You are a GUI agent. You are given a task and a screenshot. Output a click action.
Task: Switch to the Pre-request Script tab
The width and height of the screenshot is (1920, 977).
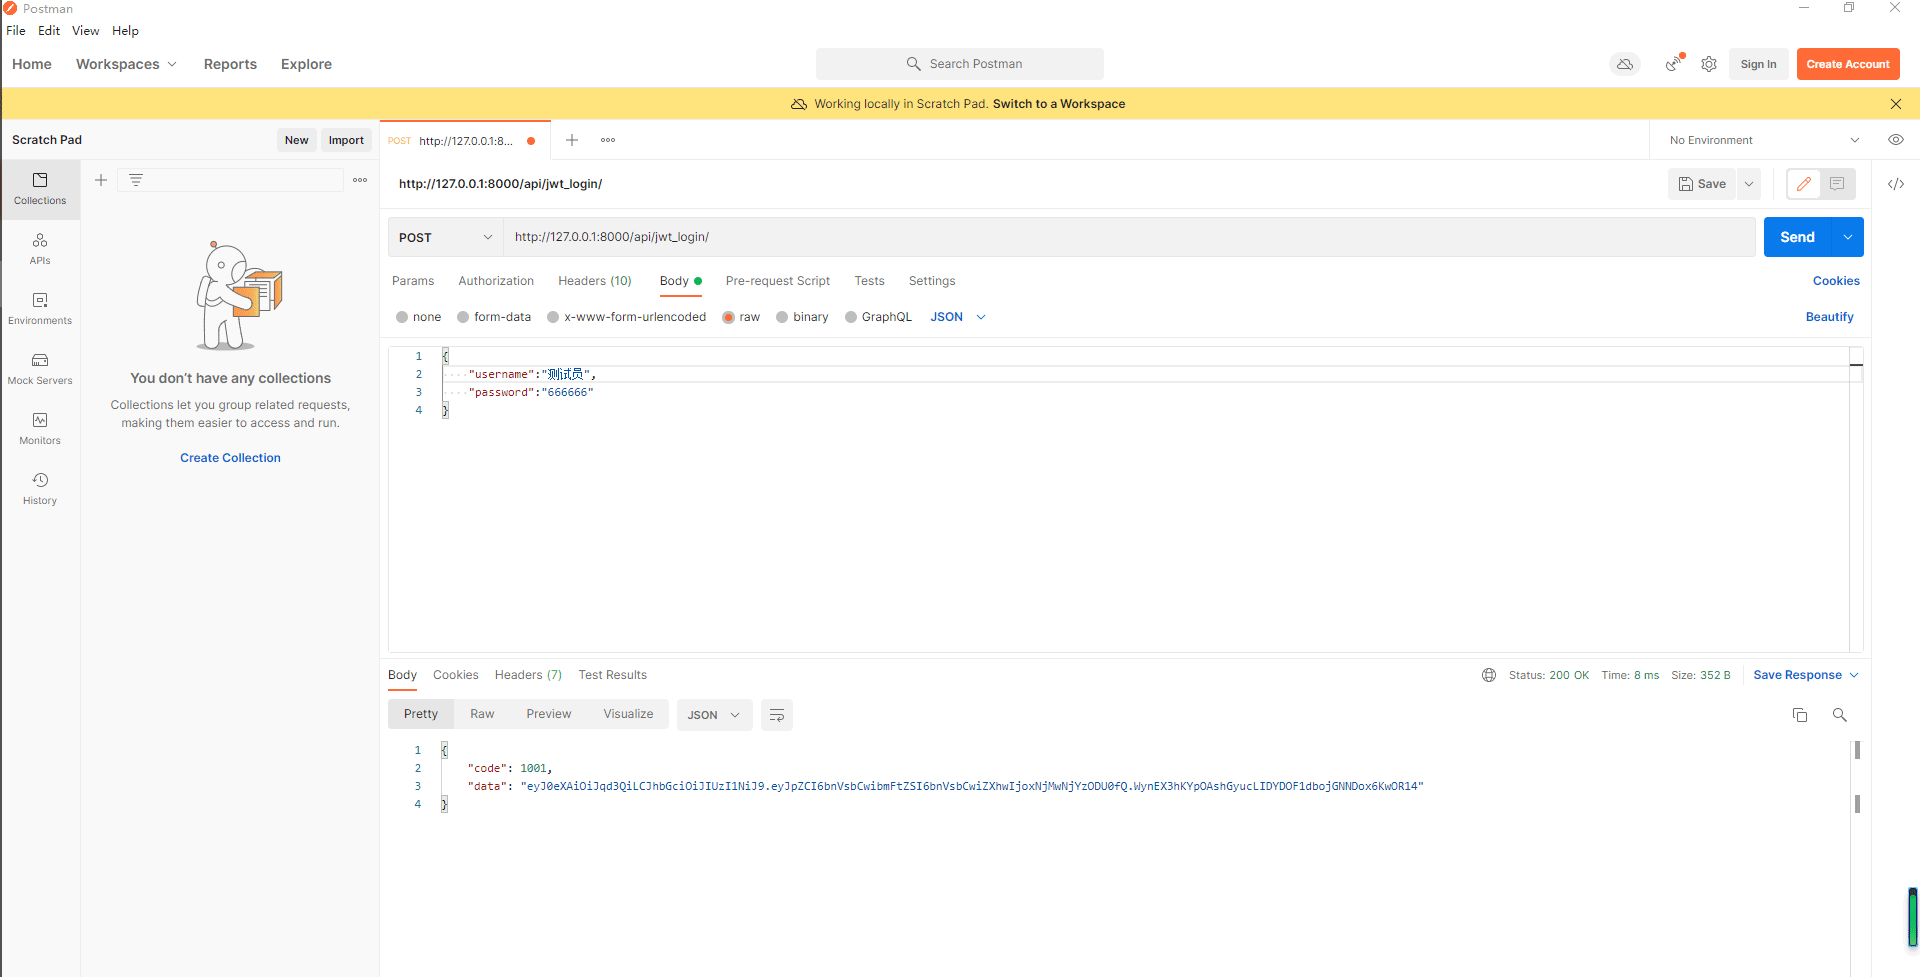(778, 281)
